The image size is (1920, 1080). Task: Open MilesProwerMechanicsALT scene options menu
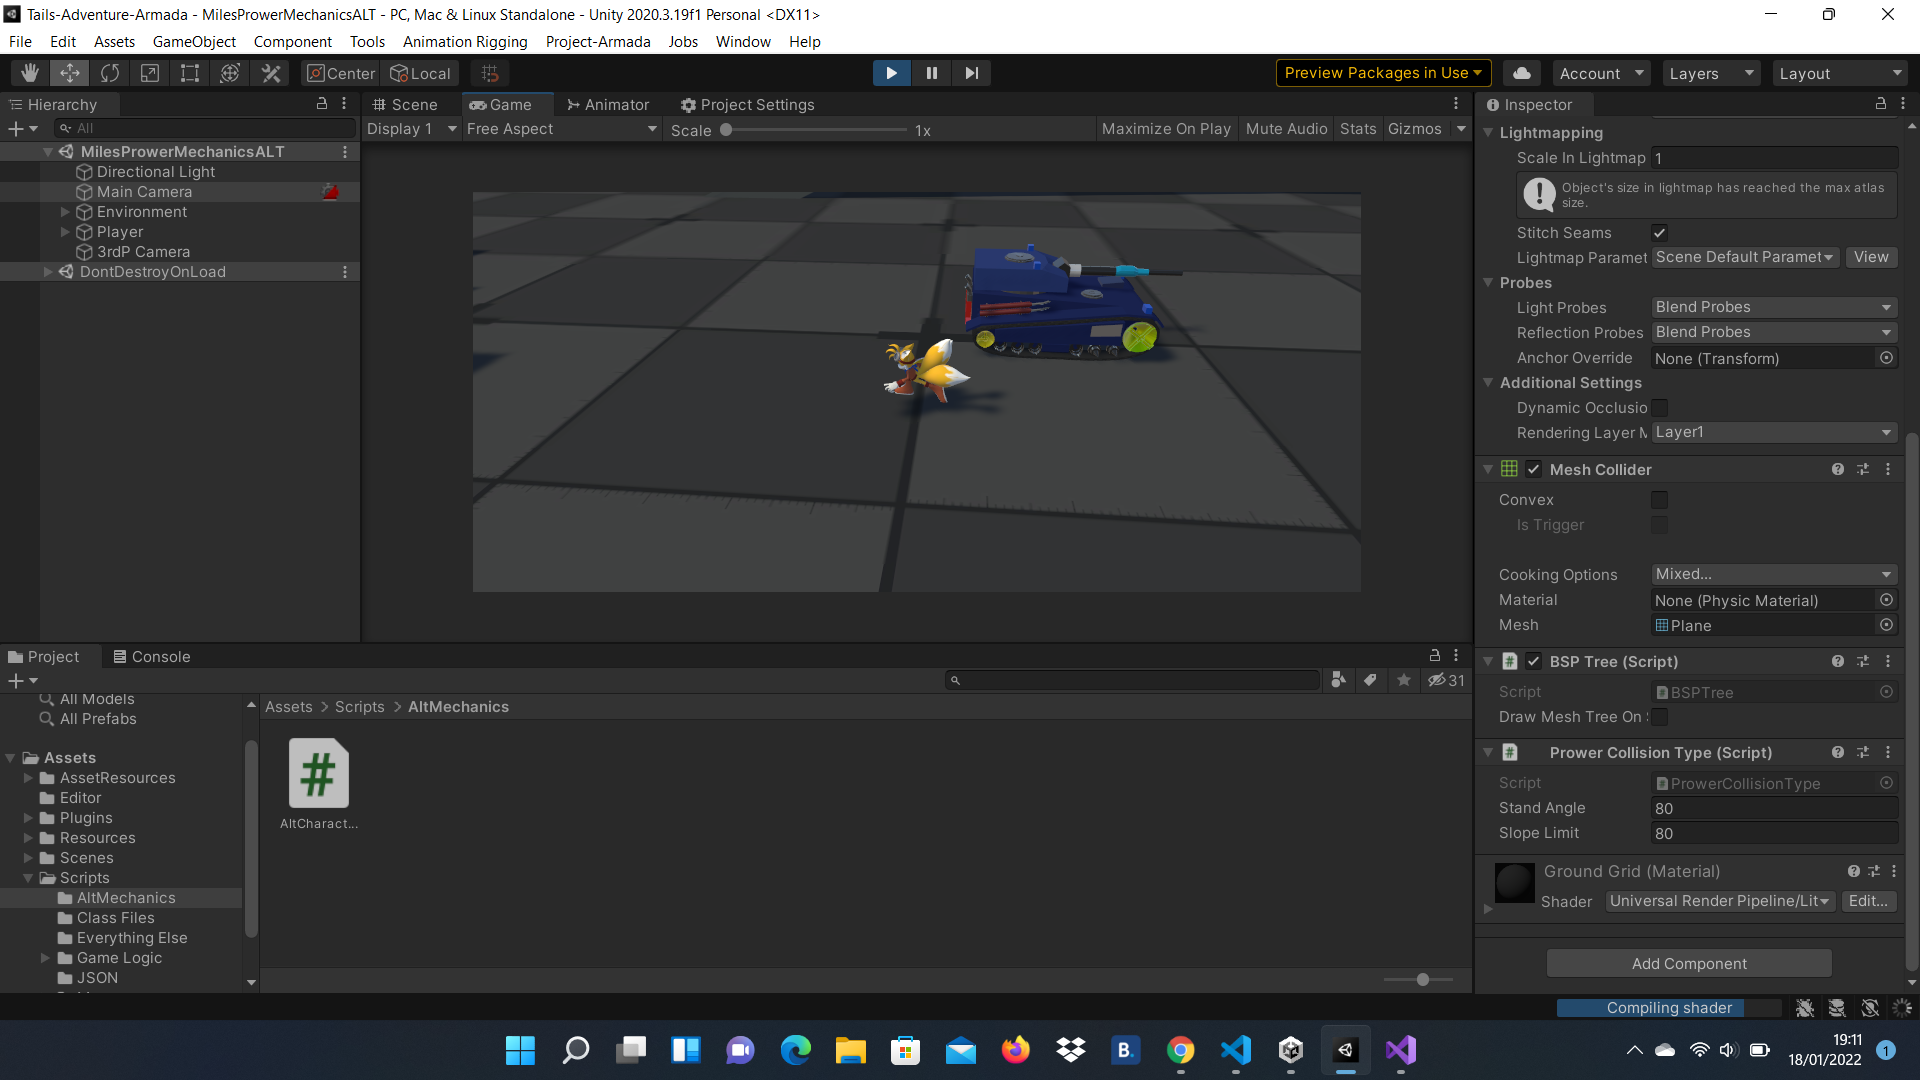pyautogui.click(x=345, y=152)
